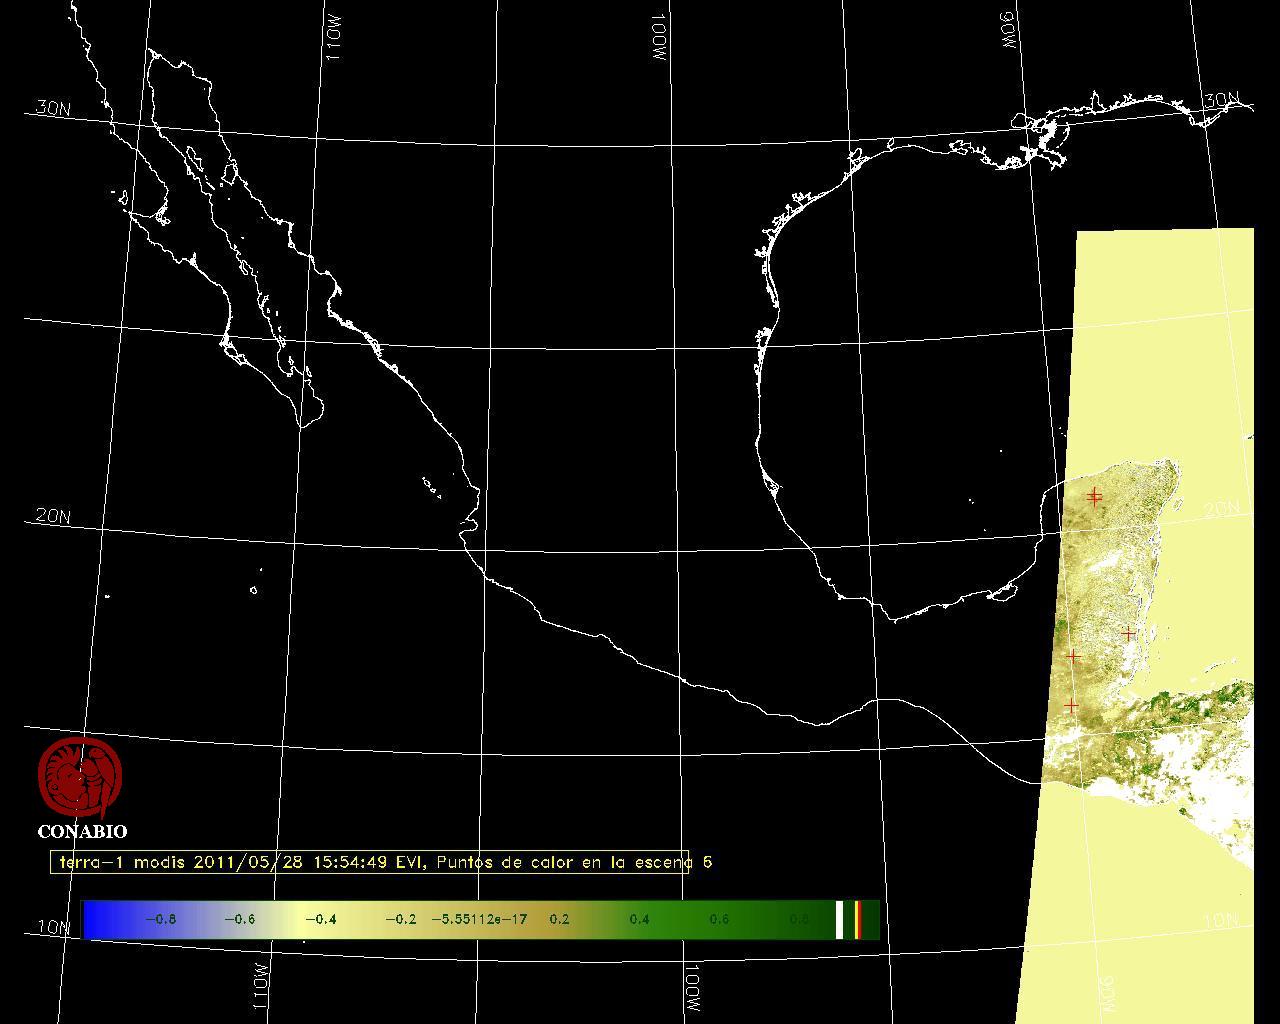Click the southernmost red hot spot cross
1280x1024 pixels.
(x=1071, y=706)
